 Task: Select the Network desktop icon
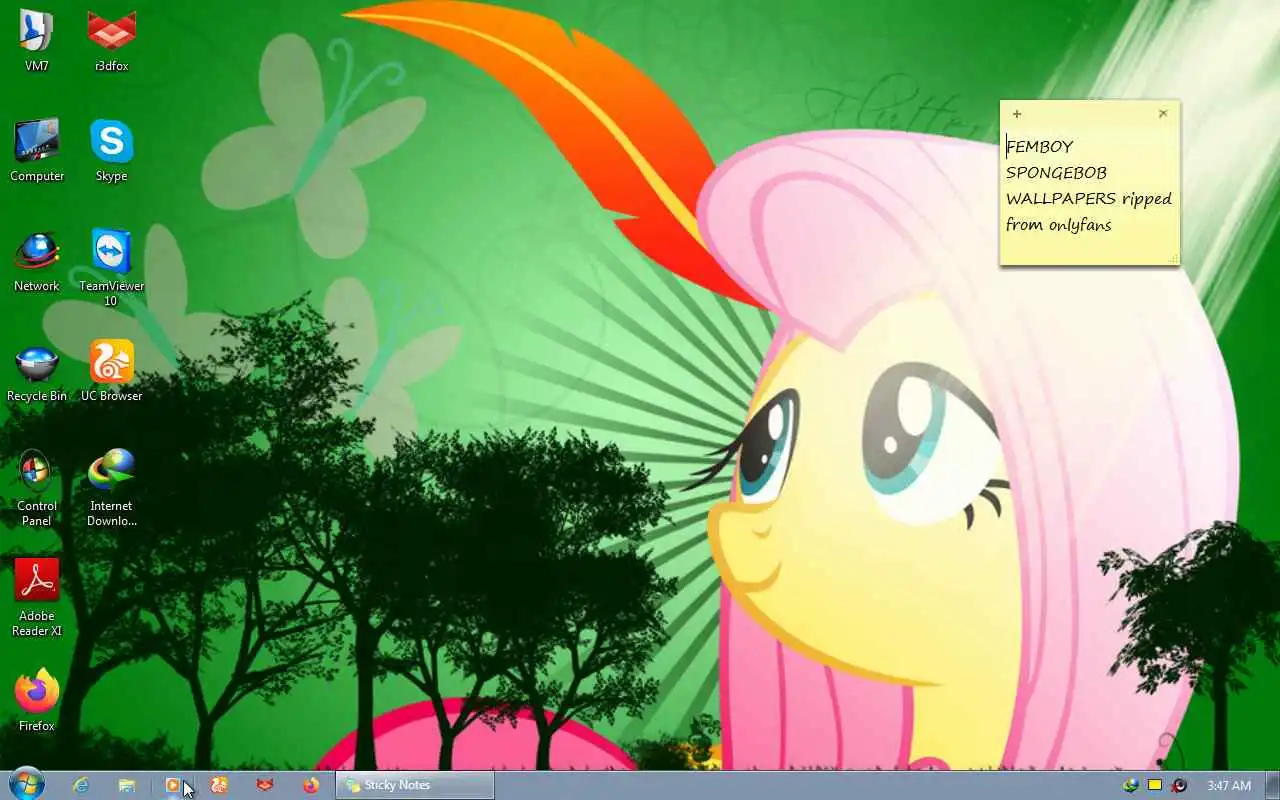[37, 261]
